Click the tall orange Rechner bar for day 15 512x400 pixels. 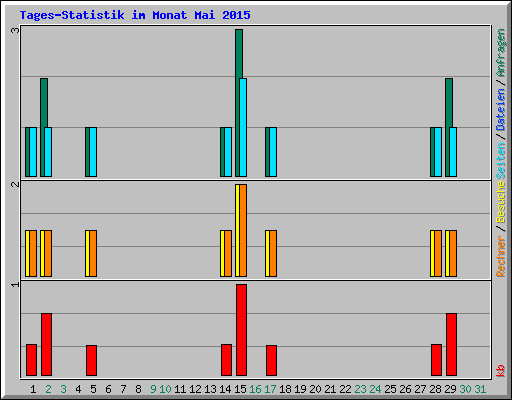pos(243,230)
